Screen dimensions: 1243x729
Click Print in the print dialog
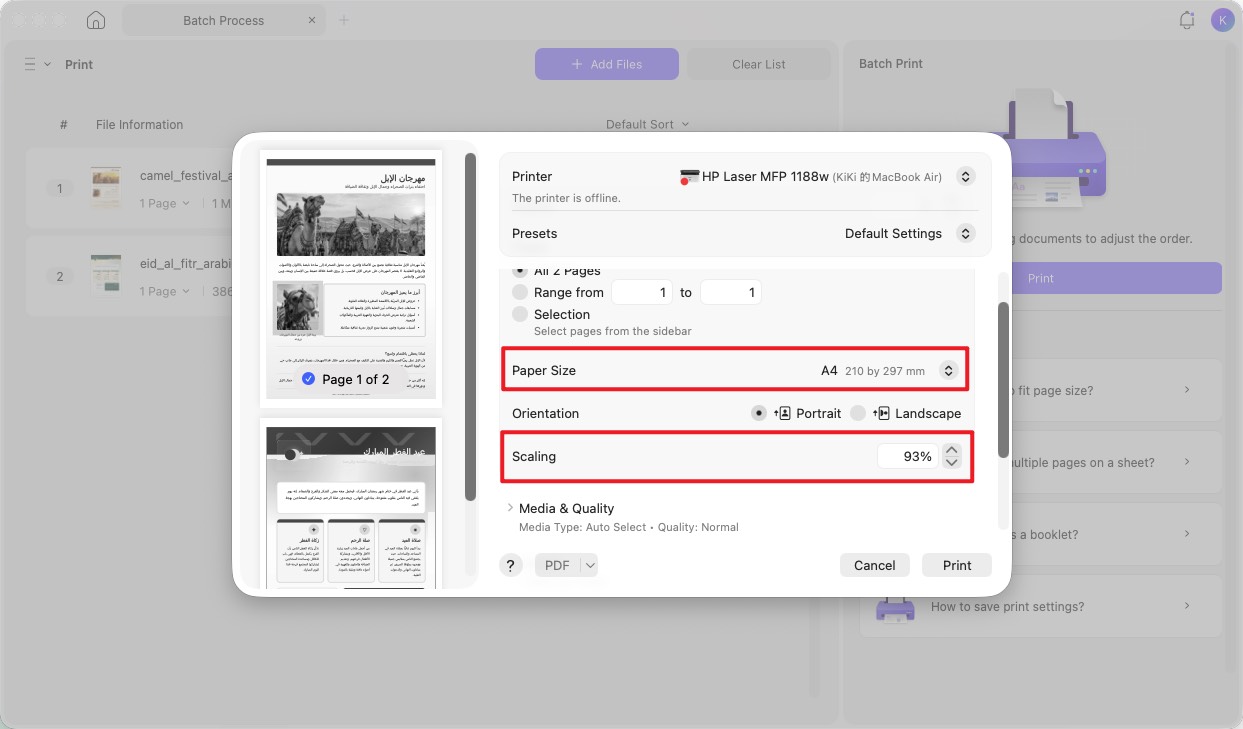pyautogui.click(x=957, y=565)
